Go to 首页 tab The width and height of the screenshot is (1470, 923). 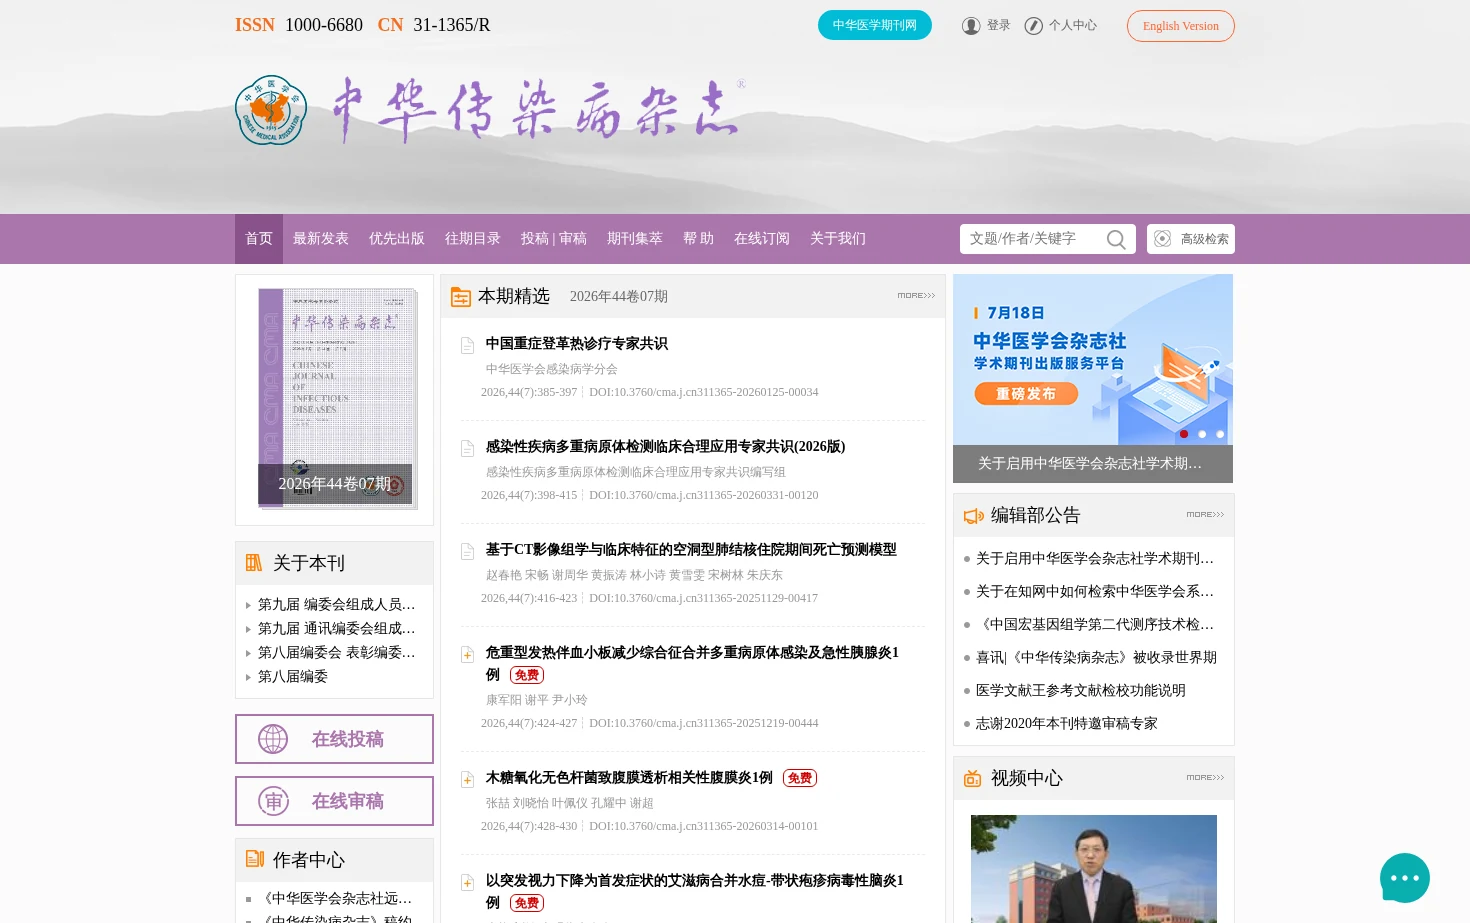tap(259, 239)
